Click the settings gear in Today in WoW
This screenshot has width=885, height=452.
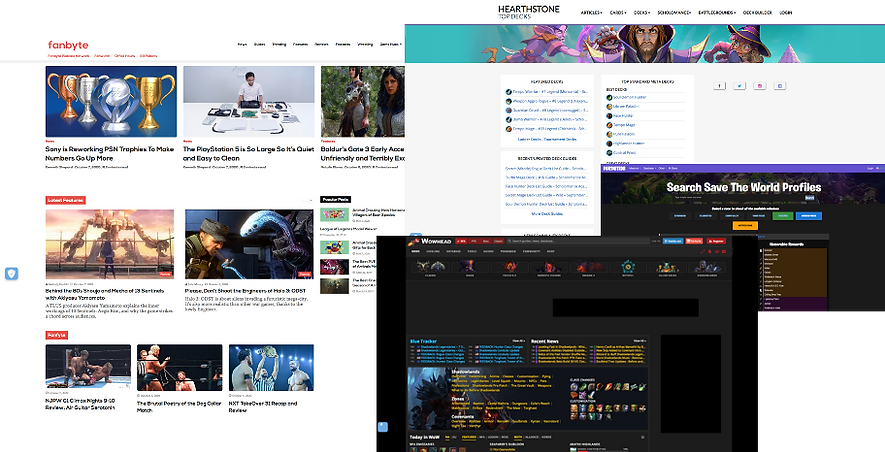[642, 437]
